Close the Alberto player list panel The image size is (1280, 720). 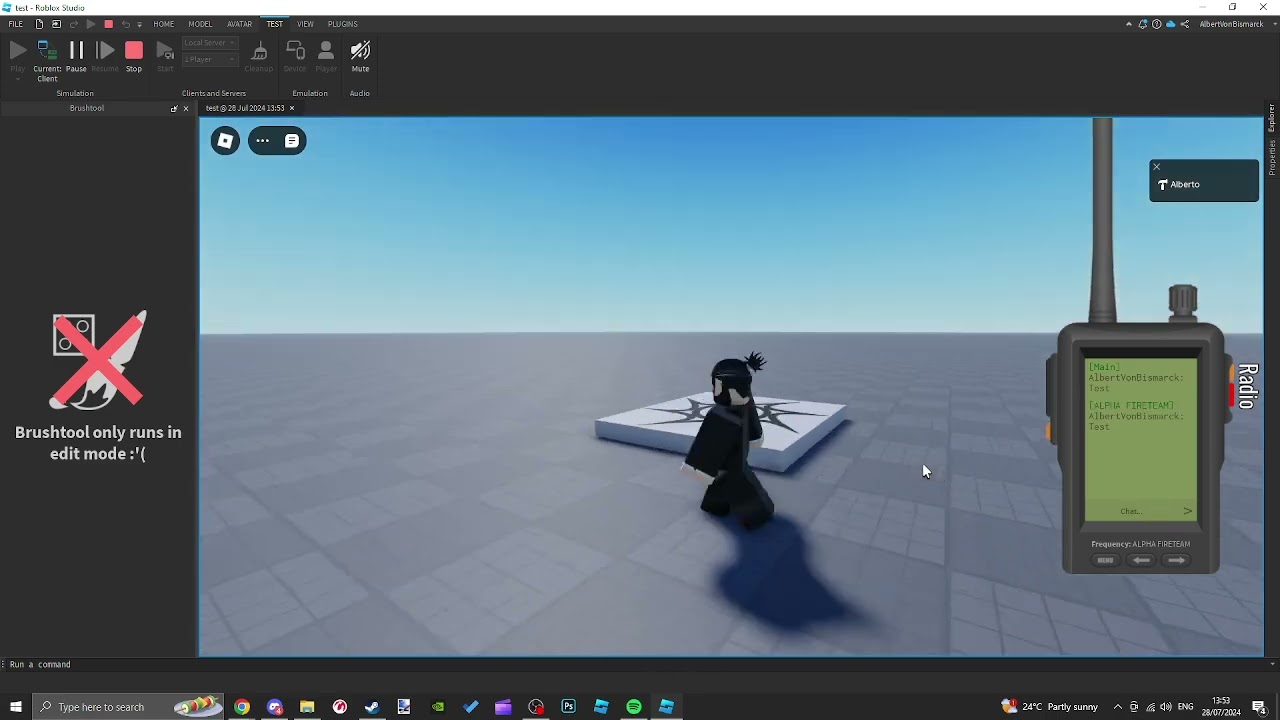click(1157, 167)
